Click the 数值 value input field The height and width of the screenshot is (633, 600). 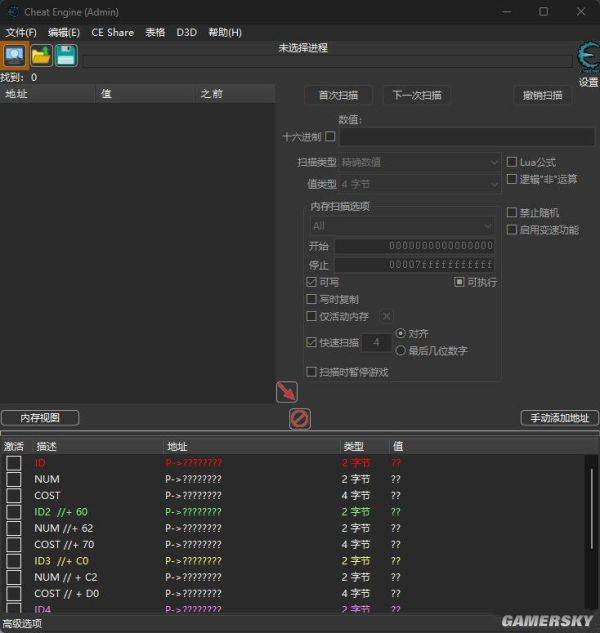(x=467, y=137)
